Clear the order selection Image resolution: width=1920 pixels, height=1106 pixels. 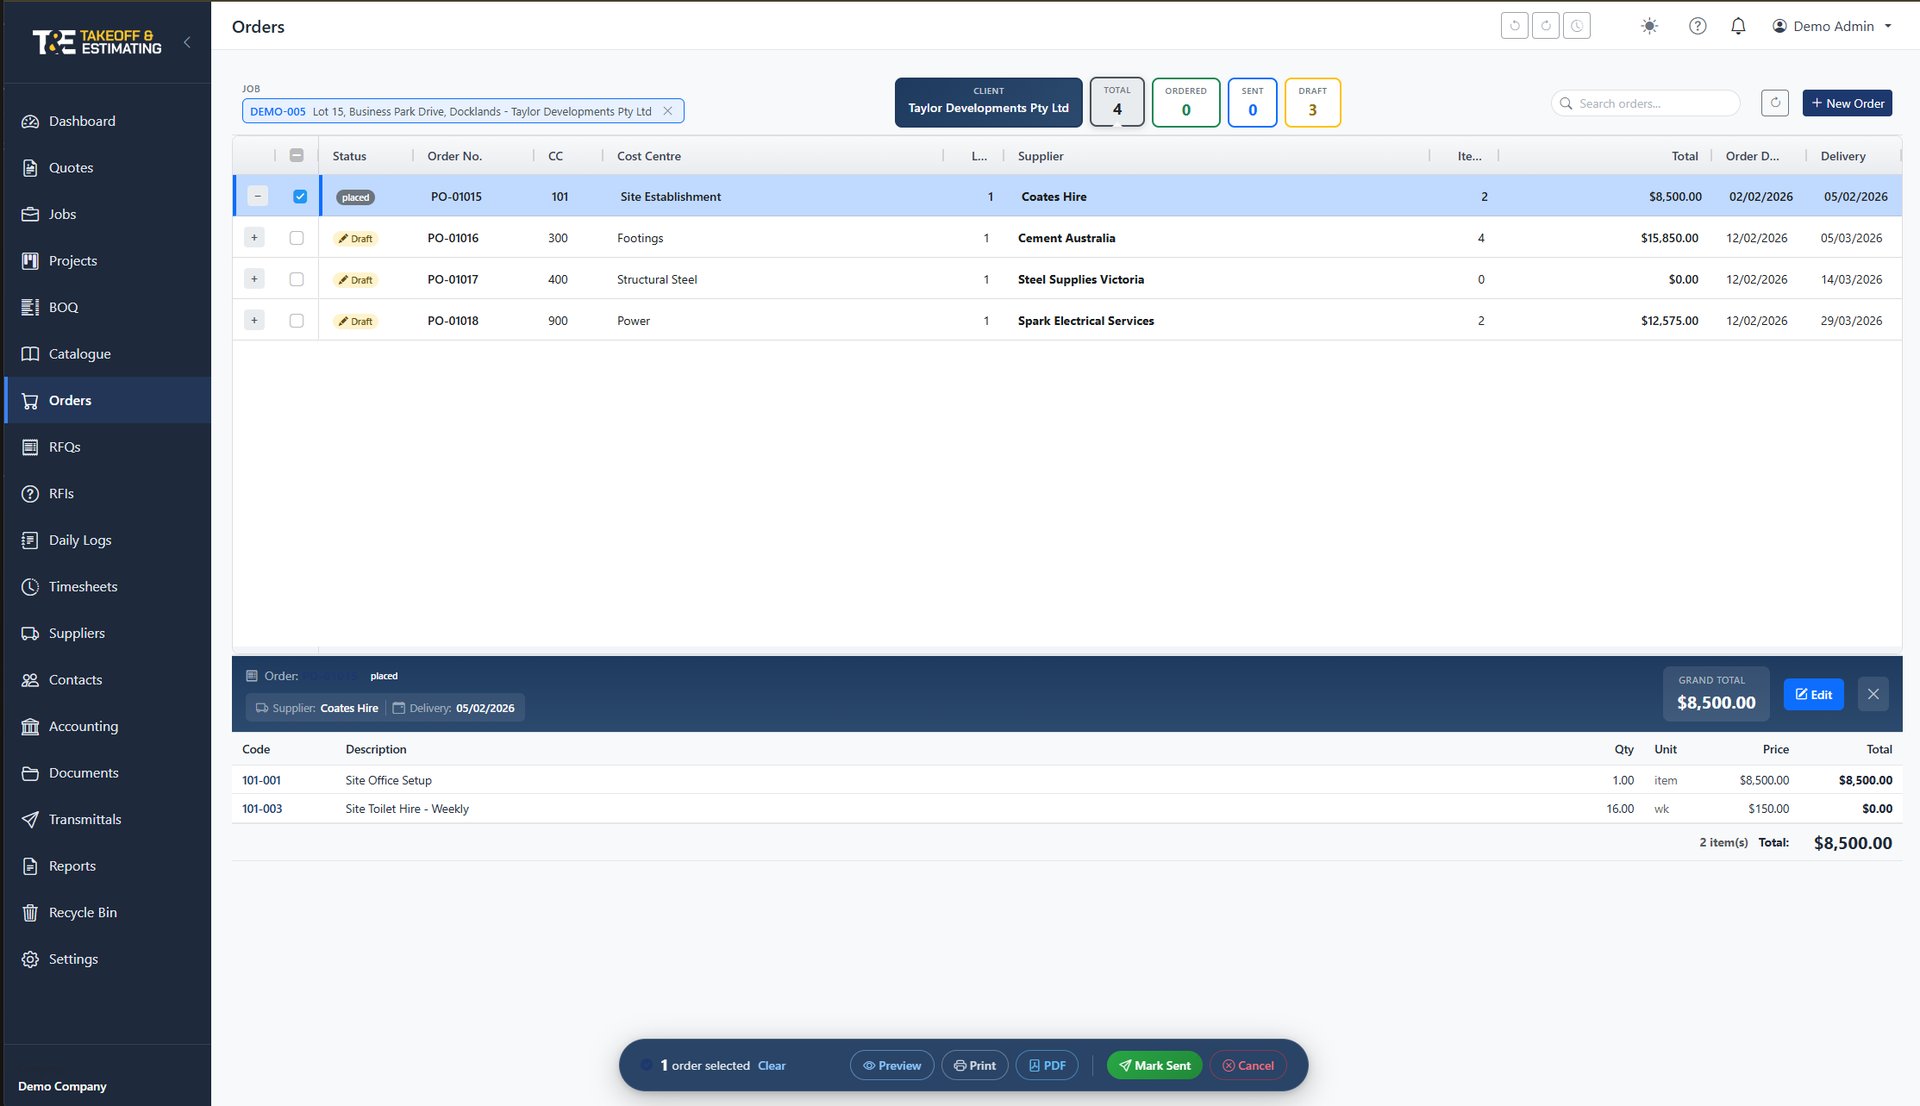pos(771,1066)
